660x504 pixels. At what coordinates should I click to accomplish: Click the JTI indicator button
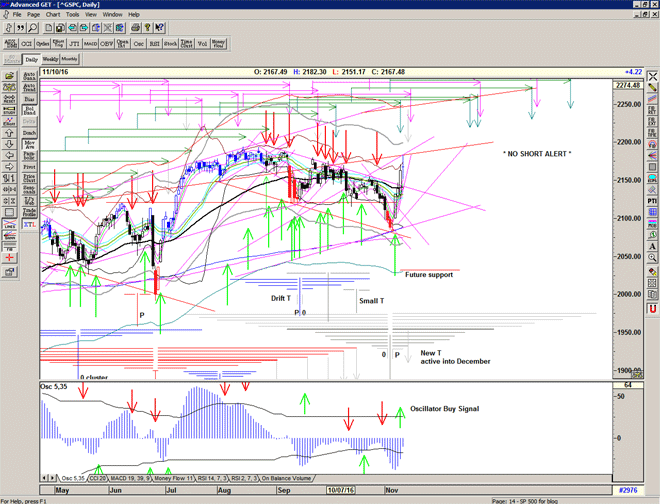[x=76, y=44]
